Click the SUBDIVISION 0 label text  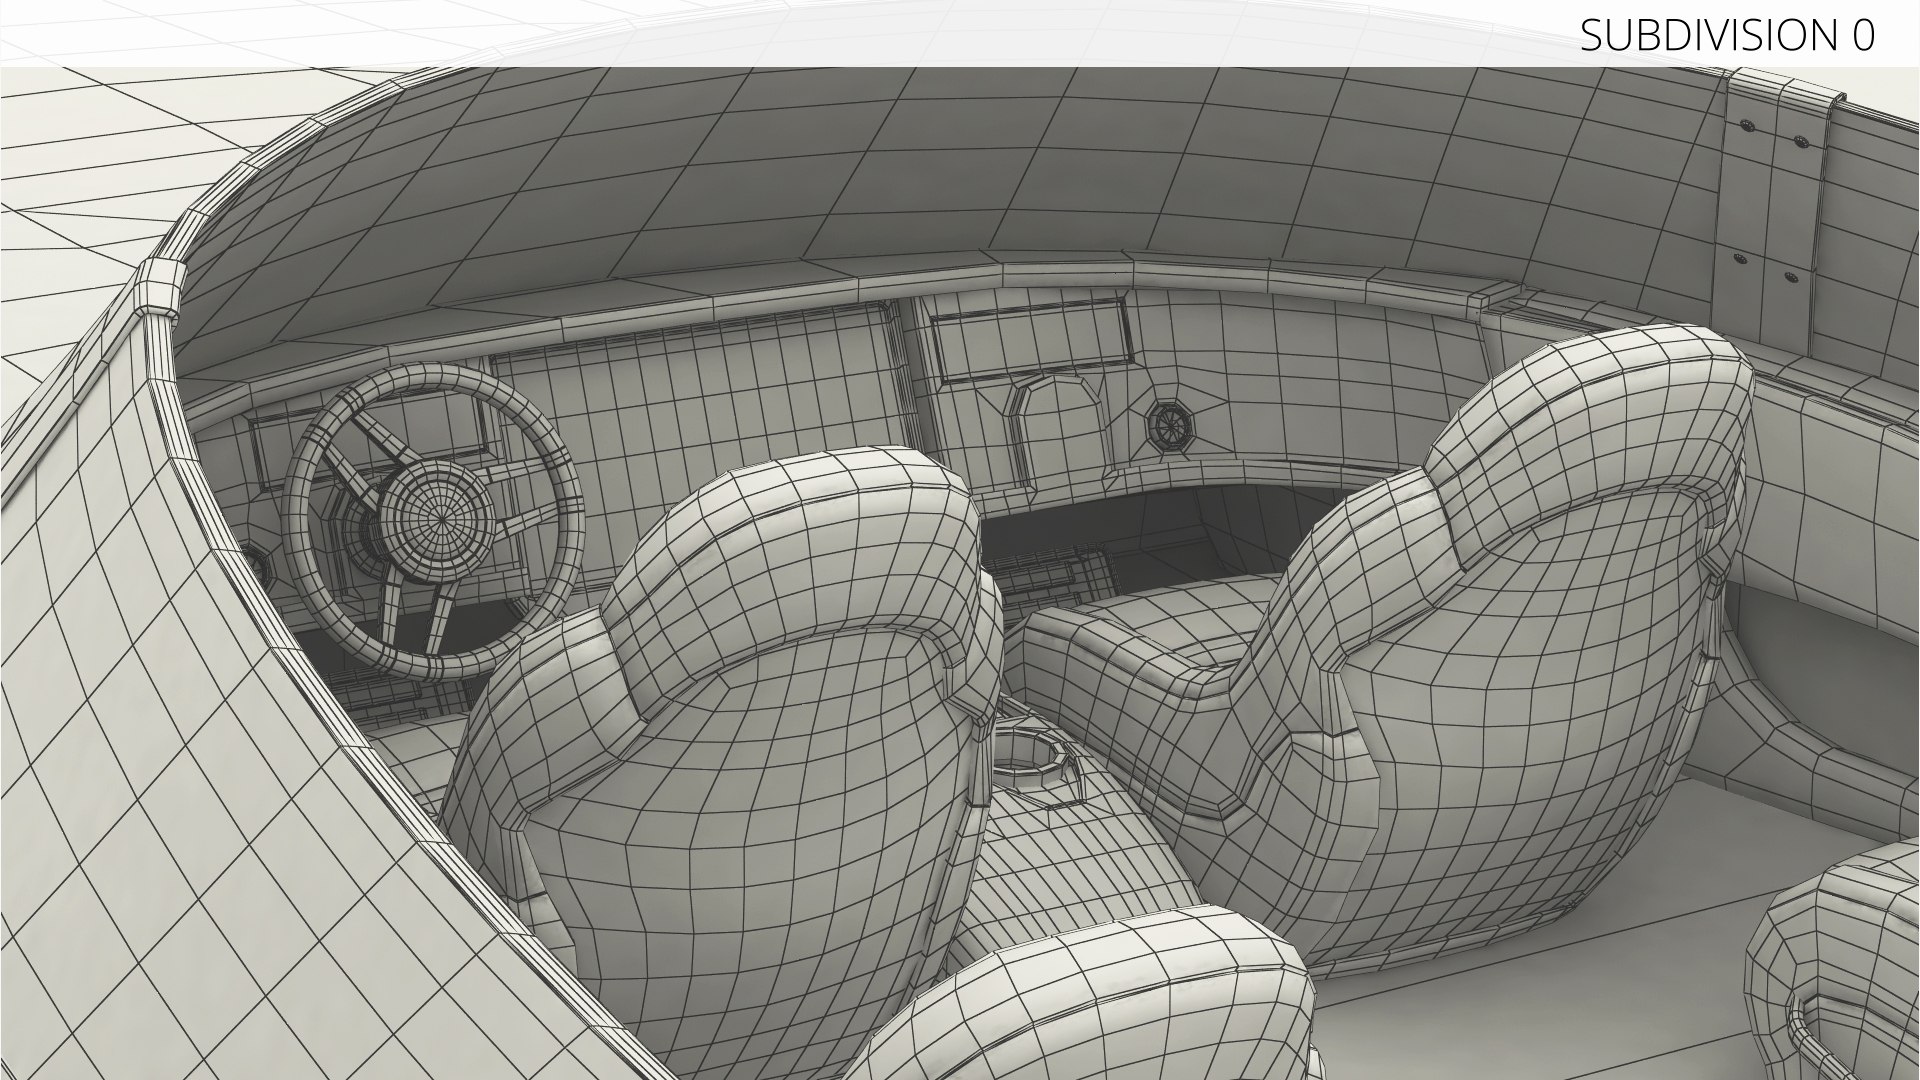tap(1727, 35)
